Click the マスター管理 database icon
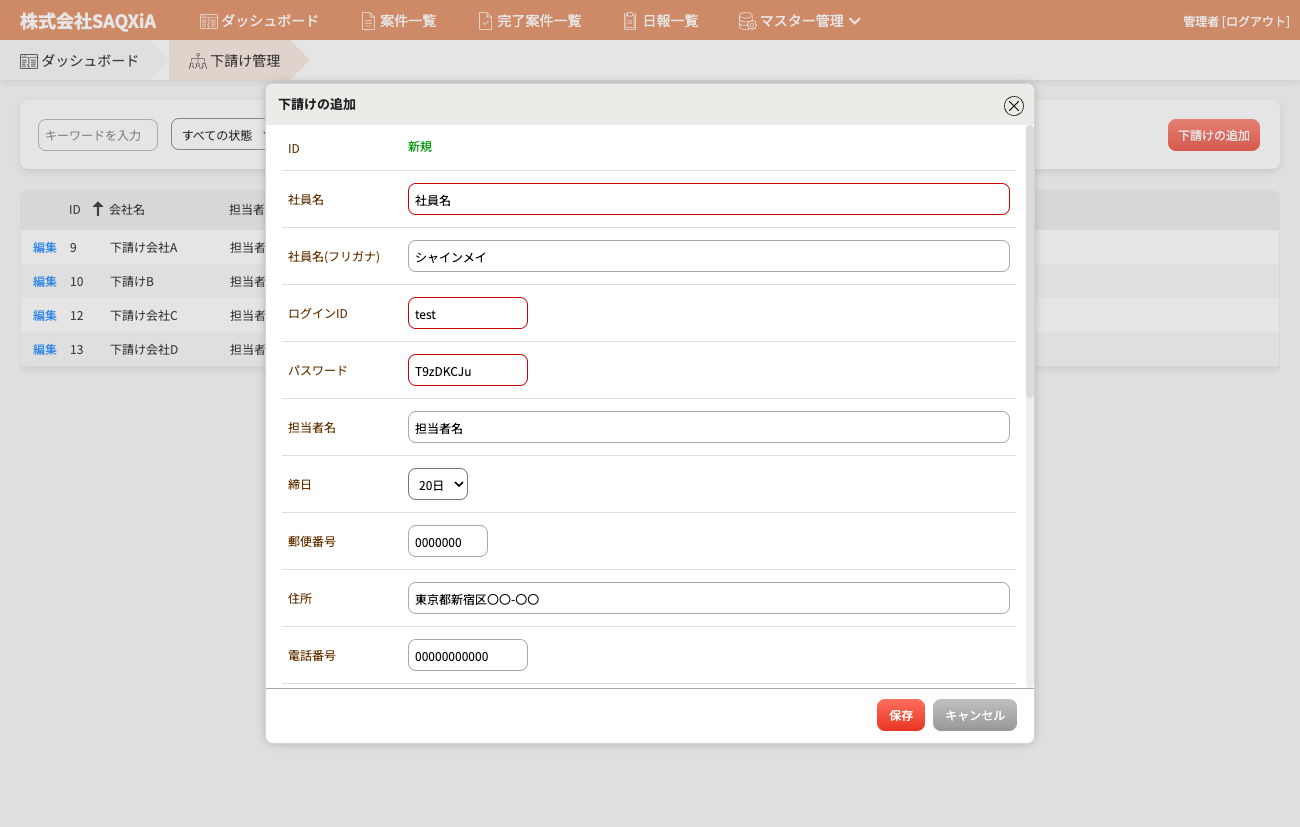1300x827 pixels. coord(747,21)
